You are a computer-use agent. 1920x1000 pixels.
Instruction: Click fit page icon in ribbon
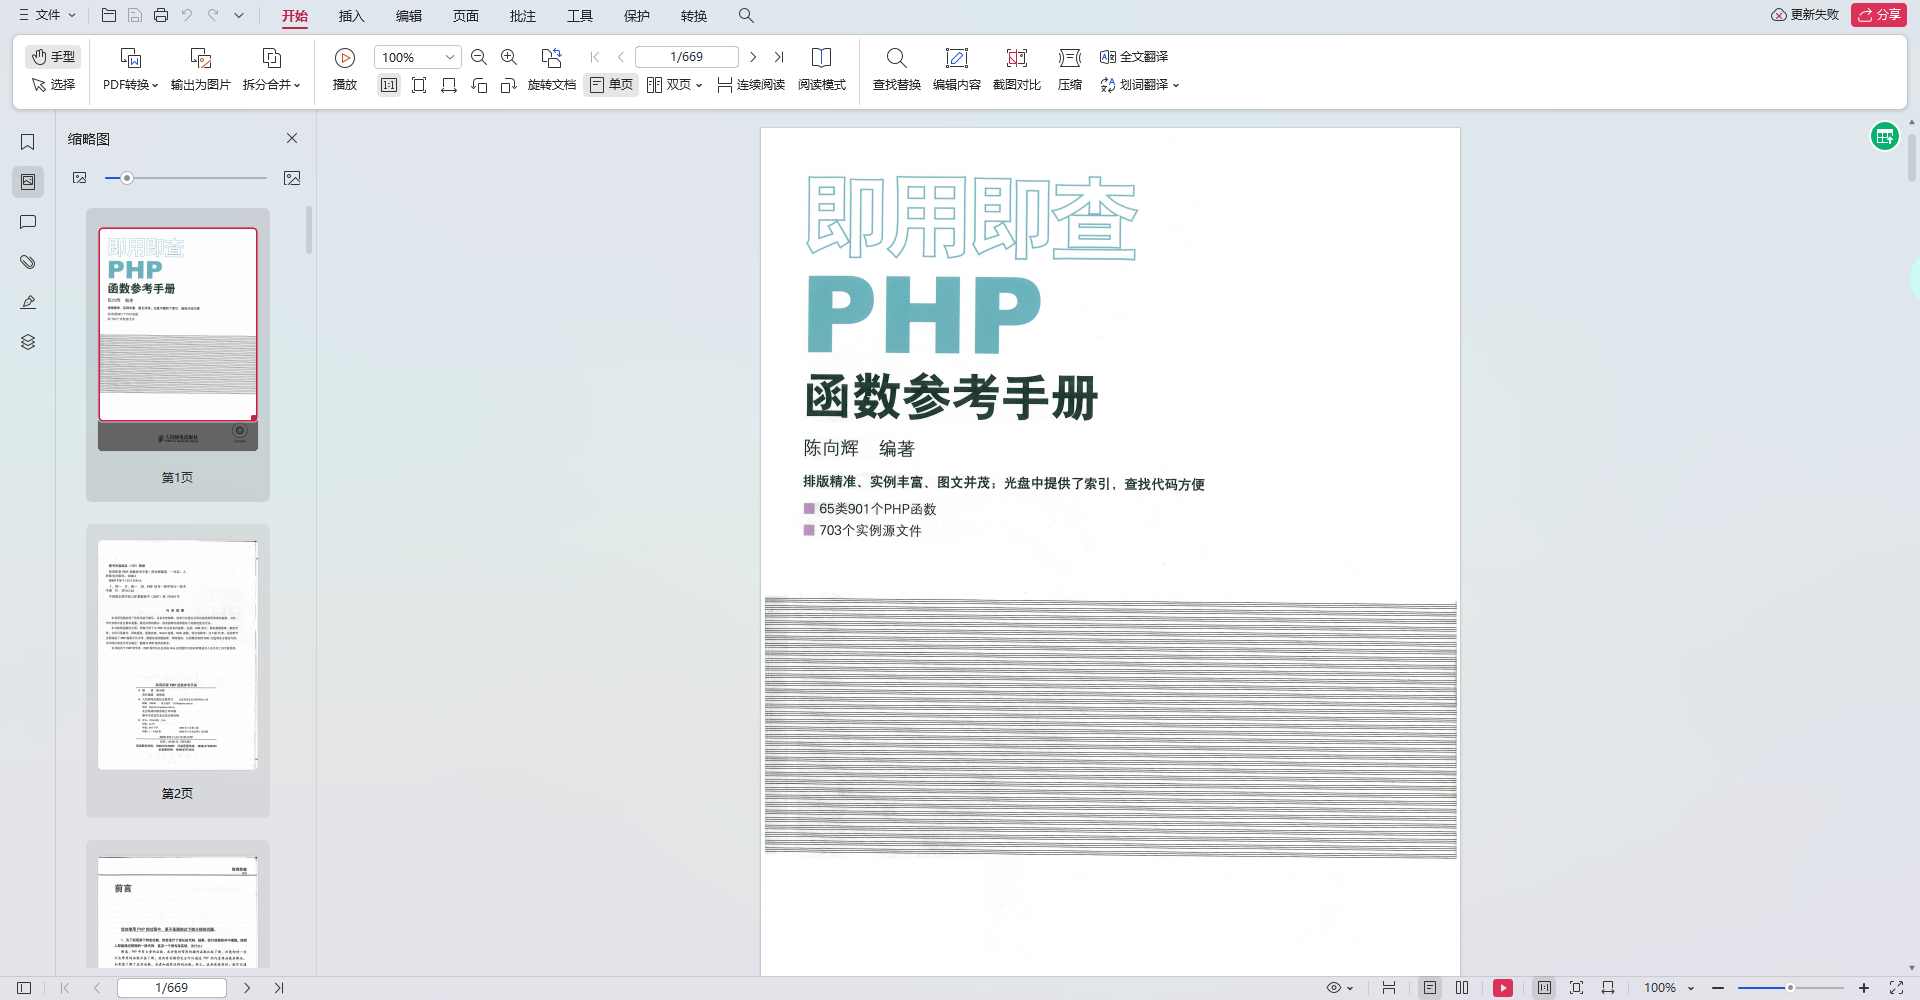pos(419,85)
